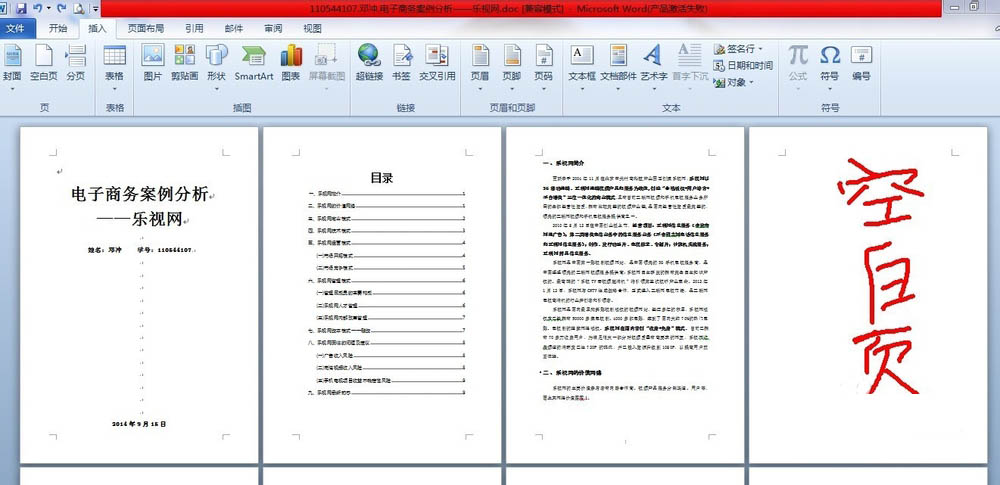Click the 链接 group label in ribbon
The height and width of the screenshot is (485, 1000).
406,108
